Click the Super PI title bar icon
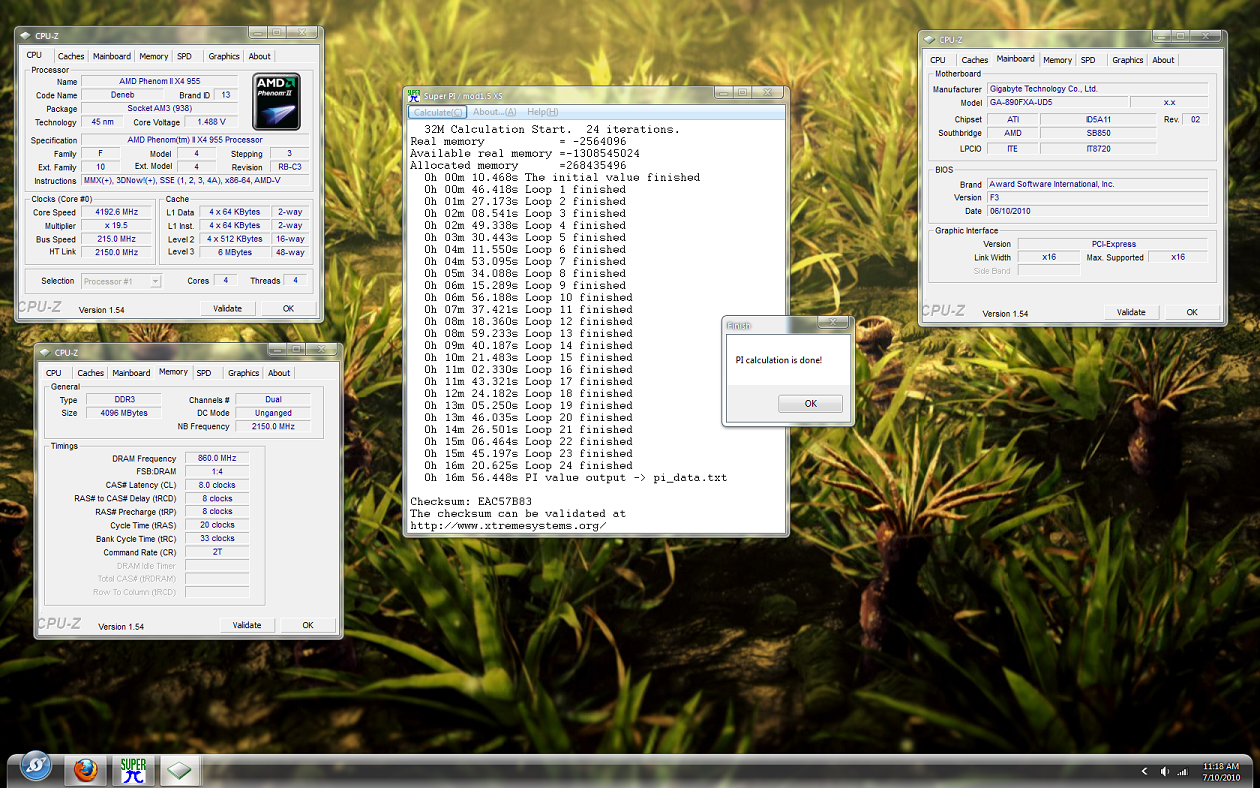 click(x=415, y=94)
